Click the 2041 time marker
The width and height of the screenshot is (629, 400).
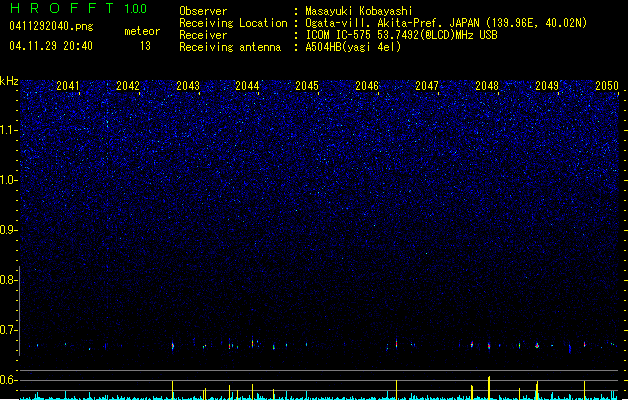(68, 86)
